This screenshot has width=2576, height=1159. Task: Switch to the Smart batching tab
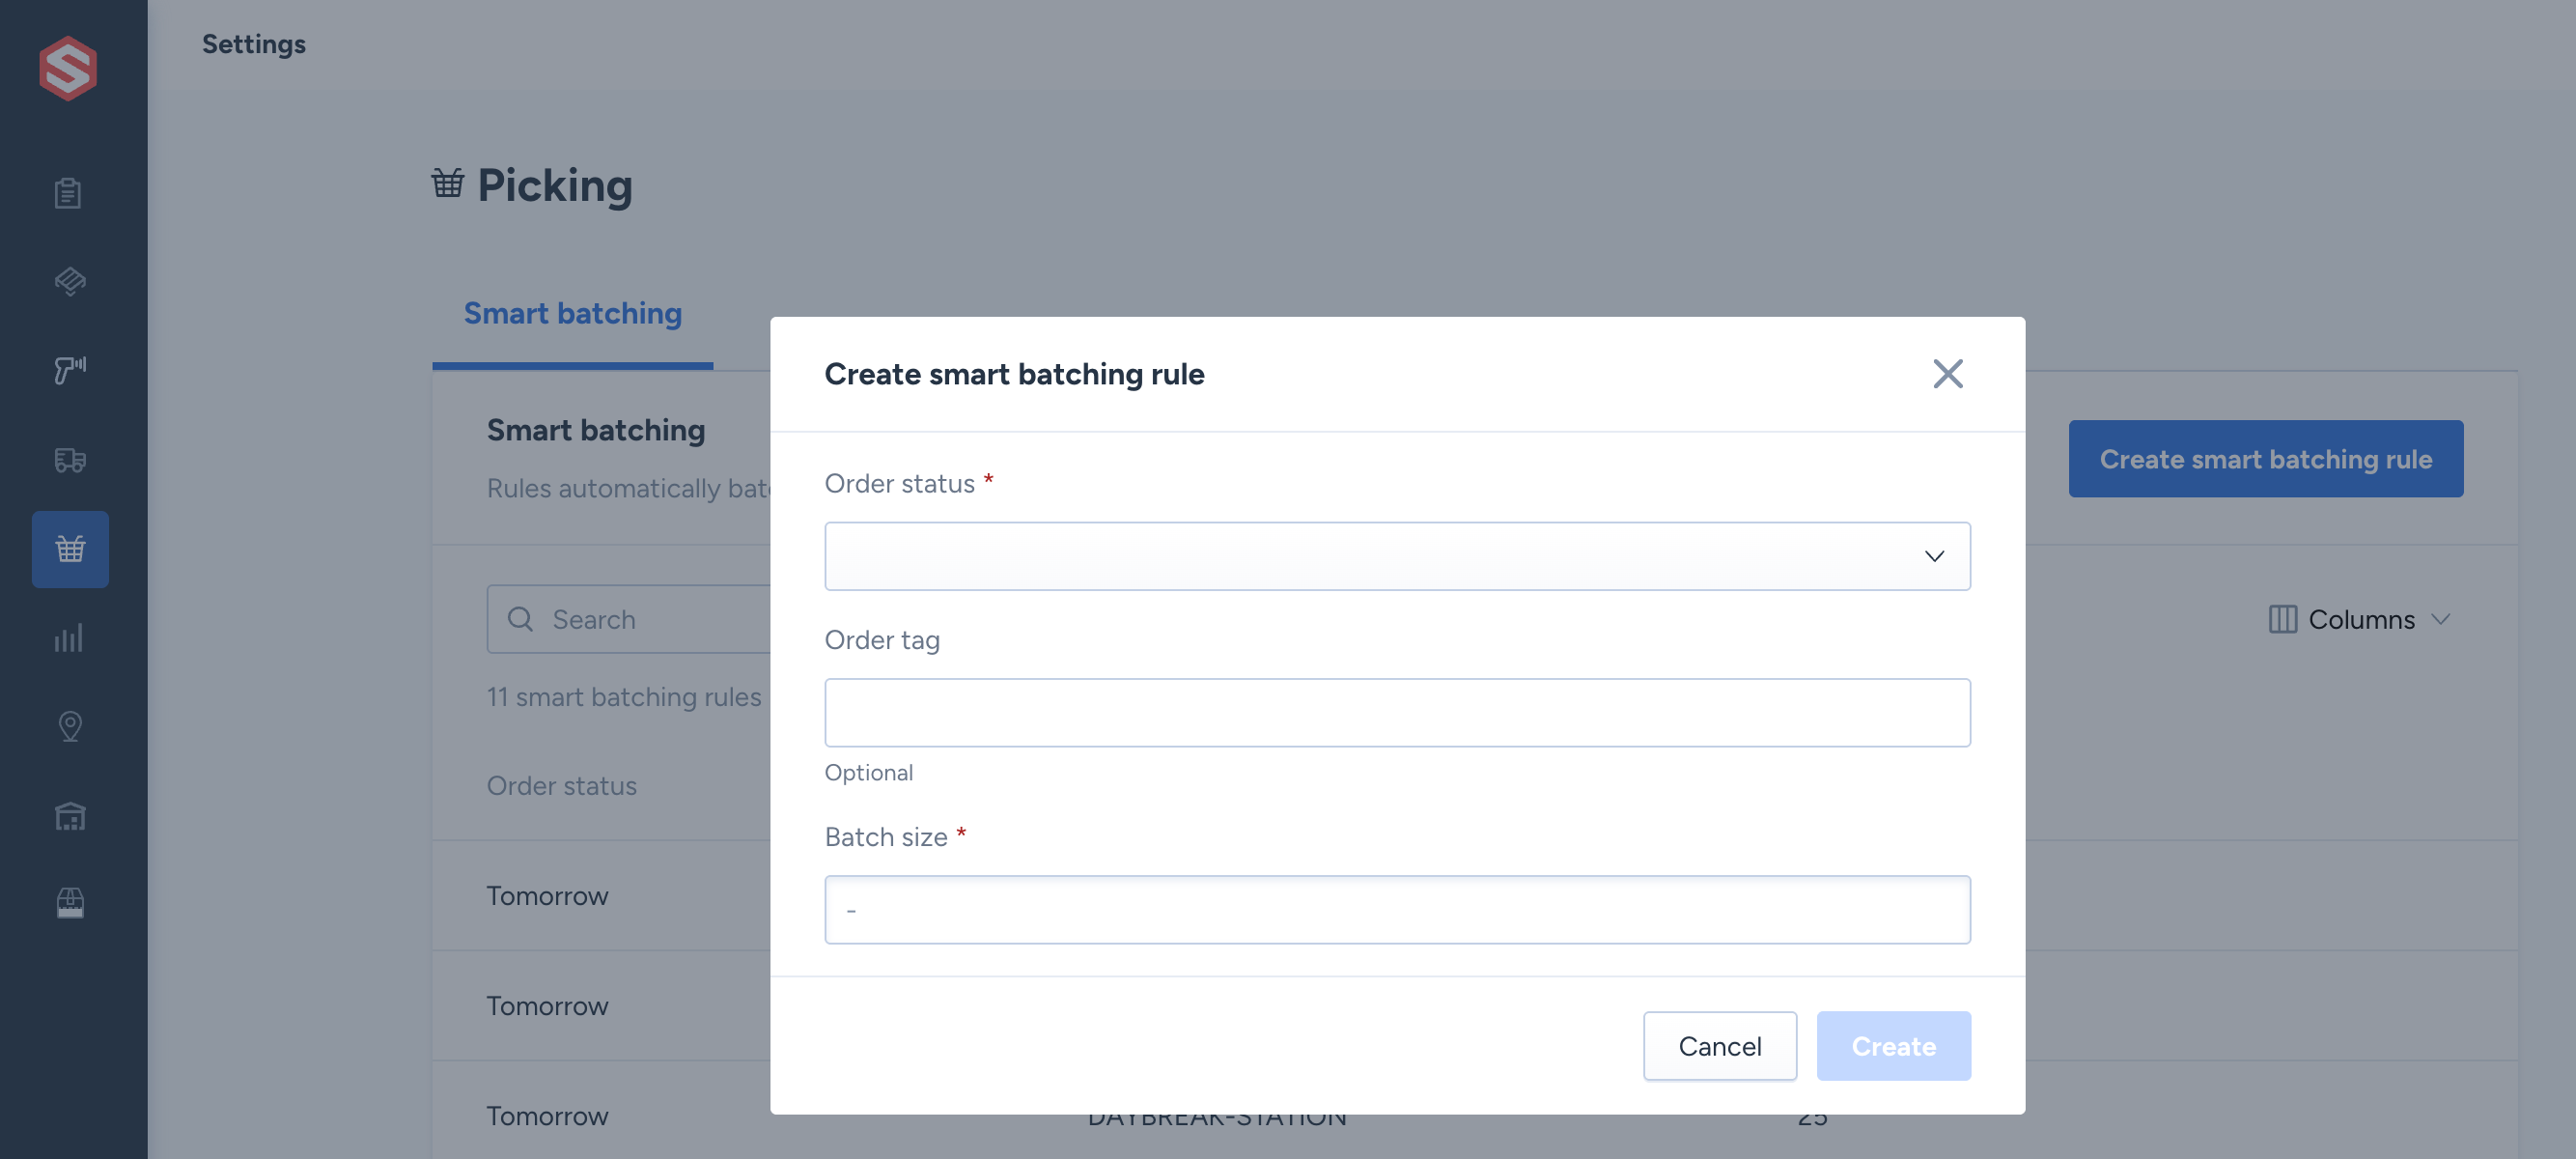click(x=573, y=314)
